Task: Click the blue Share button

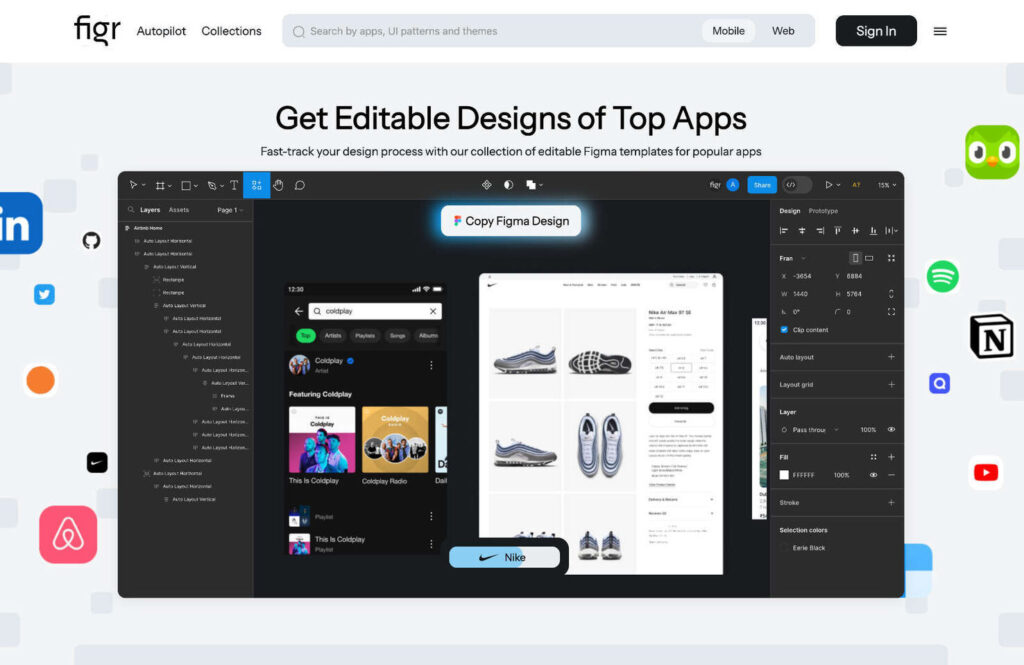Action: [761, 185]
